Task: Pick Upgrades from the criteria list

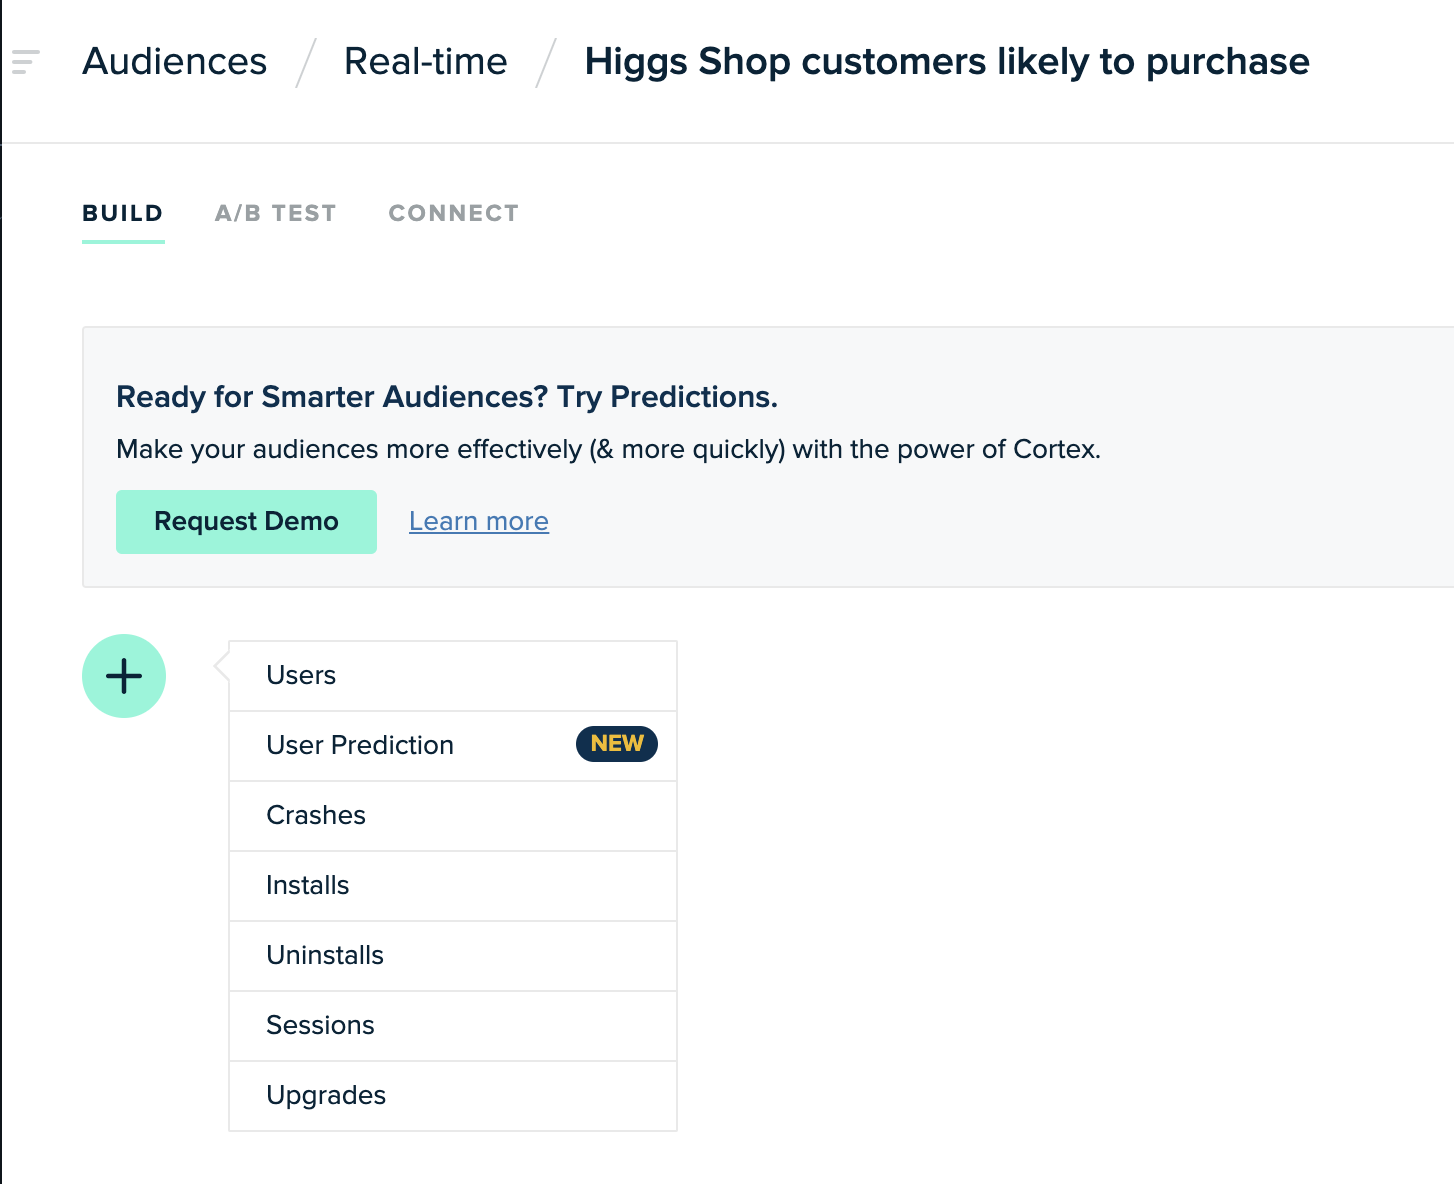Action: click(x=453, y=1096)
